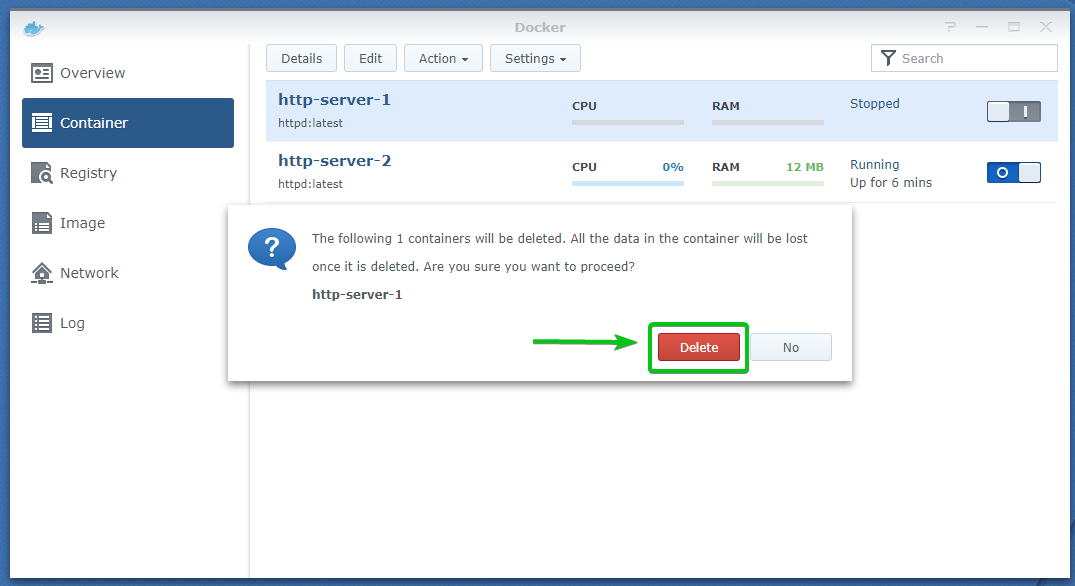Image resolution: width=1075 pixels, height=586 pixels.
Task: Click the Container list icon in sidebar
Action: pyautogui.click(x=42, y=123)
